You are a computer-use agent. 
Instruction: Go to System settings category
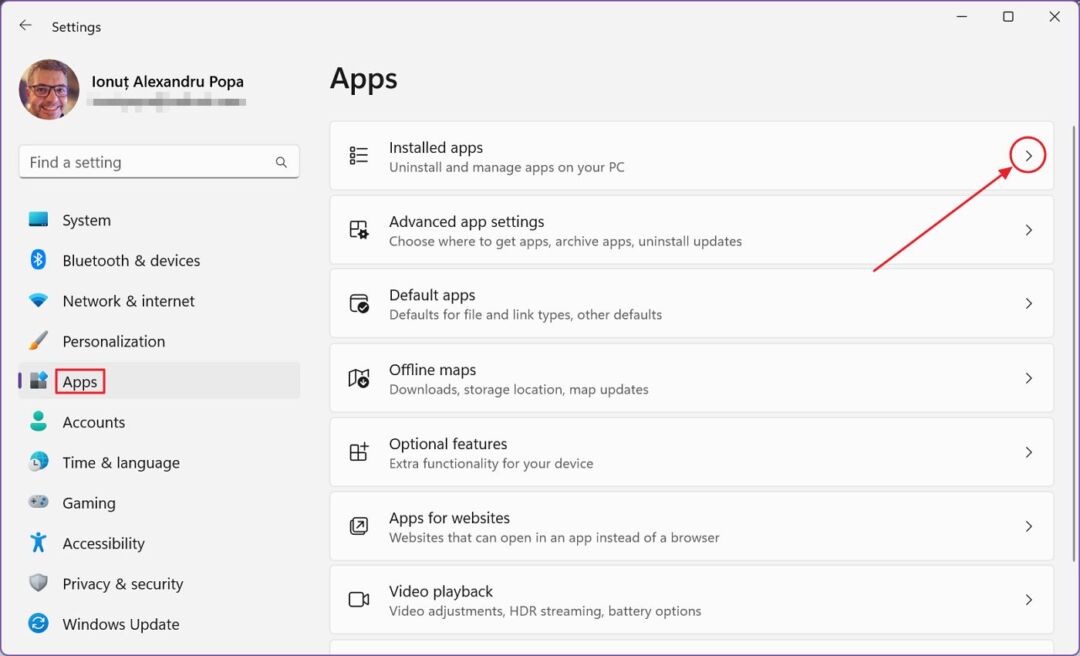tap(159, 220)
